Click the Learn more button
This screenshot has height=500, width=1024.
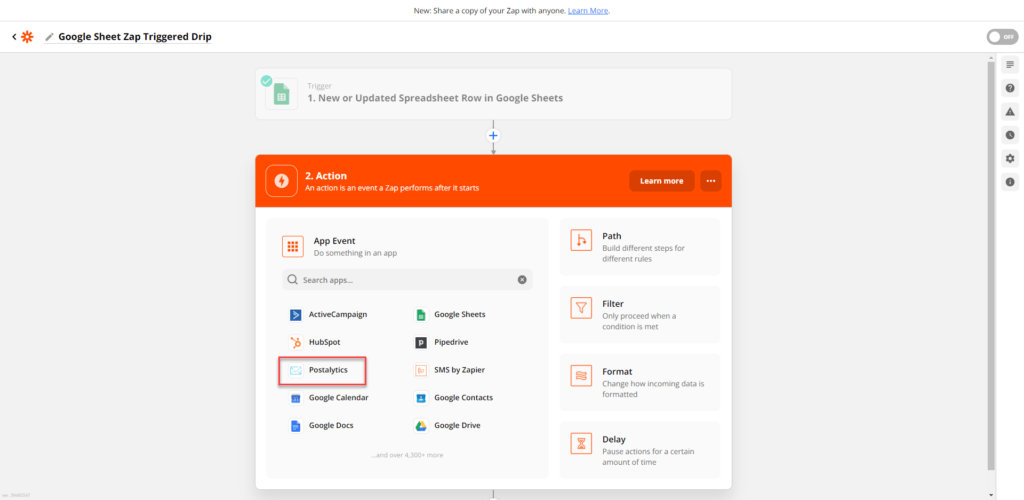click(662, 181)
